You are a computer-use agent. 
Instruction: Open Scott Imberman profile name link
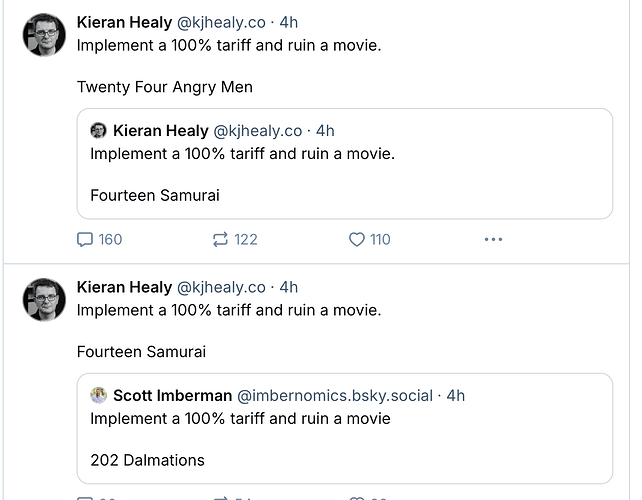coord(173,396)
